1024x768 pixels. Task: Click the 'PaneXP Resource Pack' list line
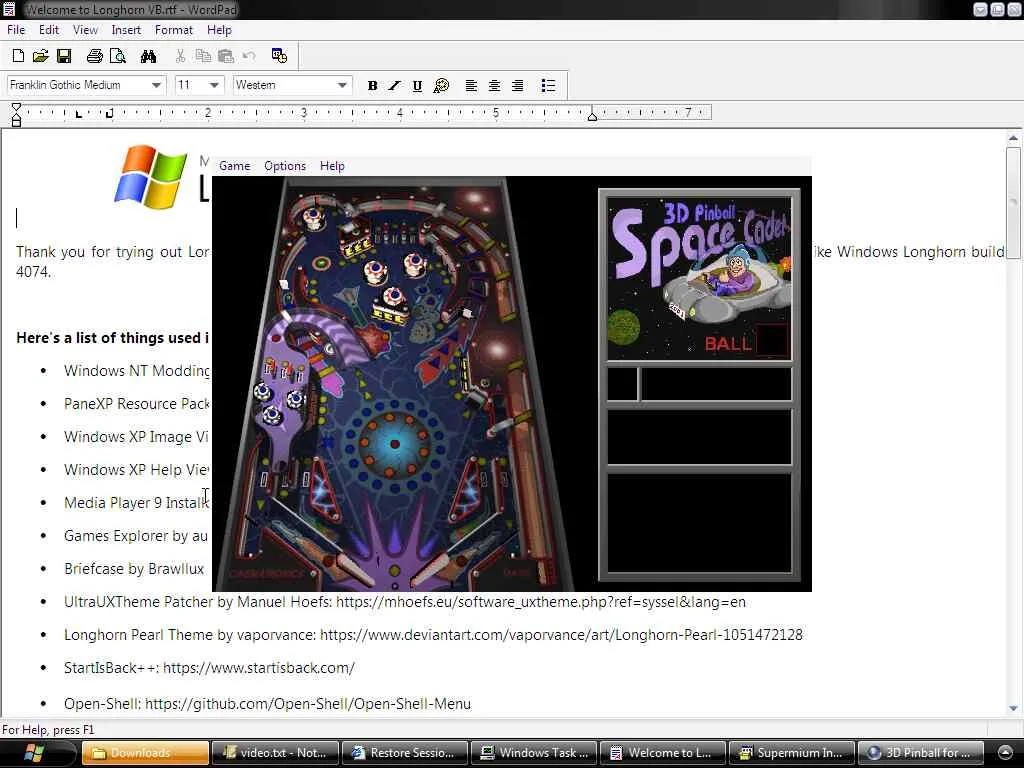coord(136,404)
